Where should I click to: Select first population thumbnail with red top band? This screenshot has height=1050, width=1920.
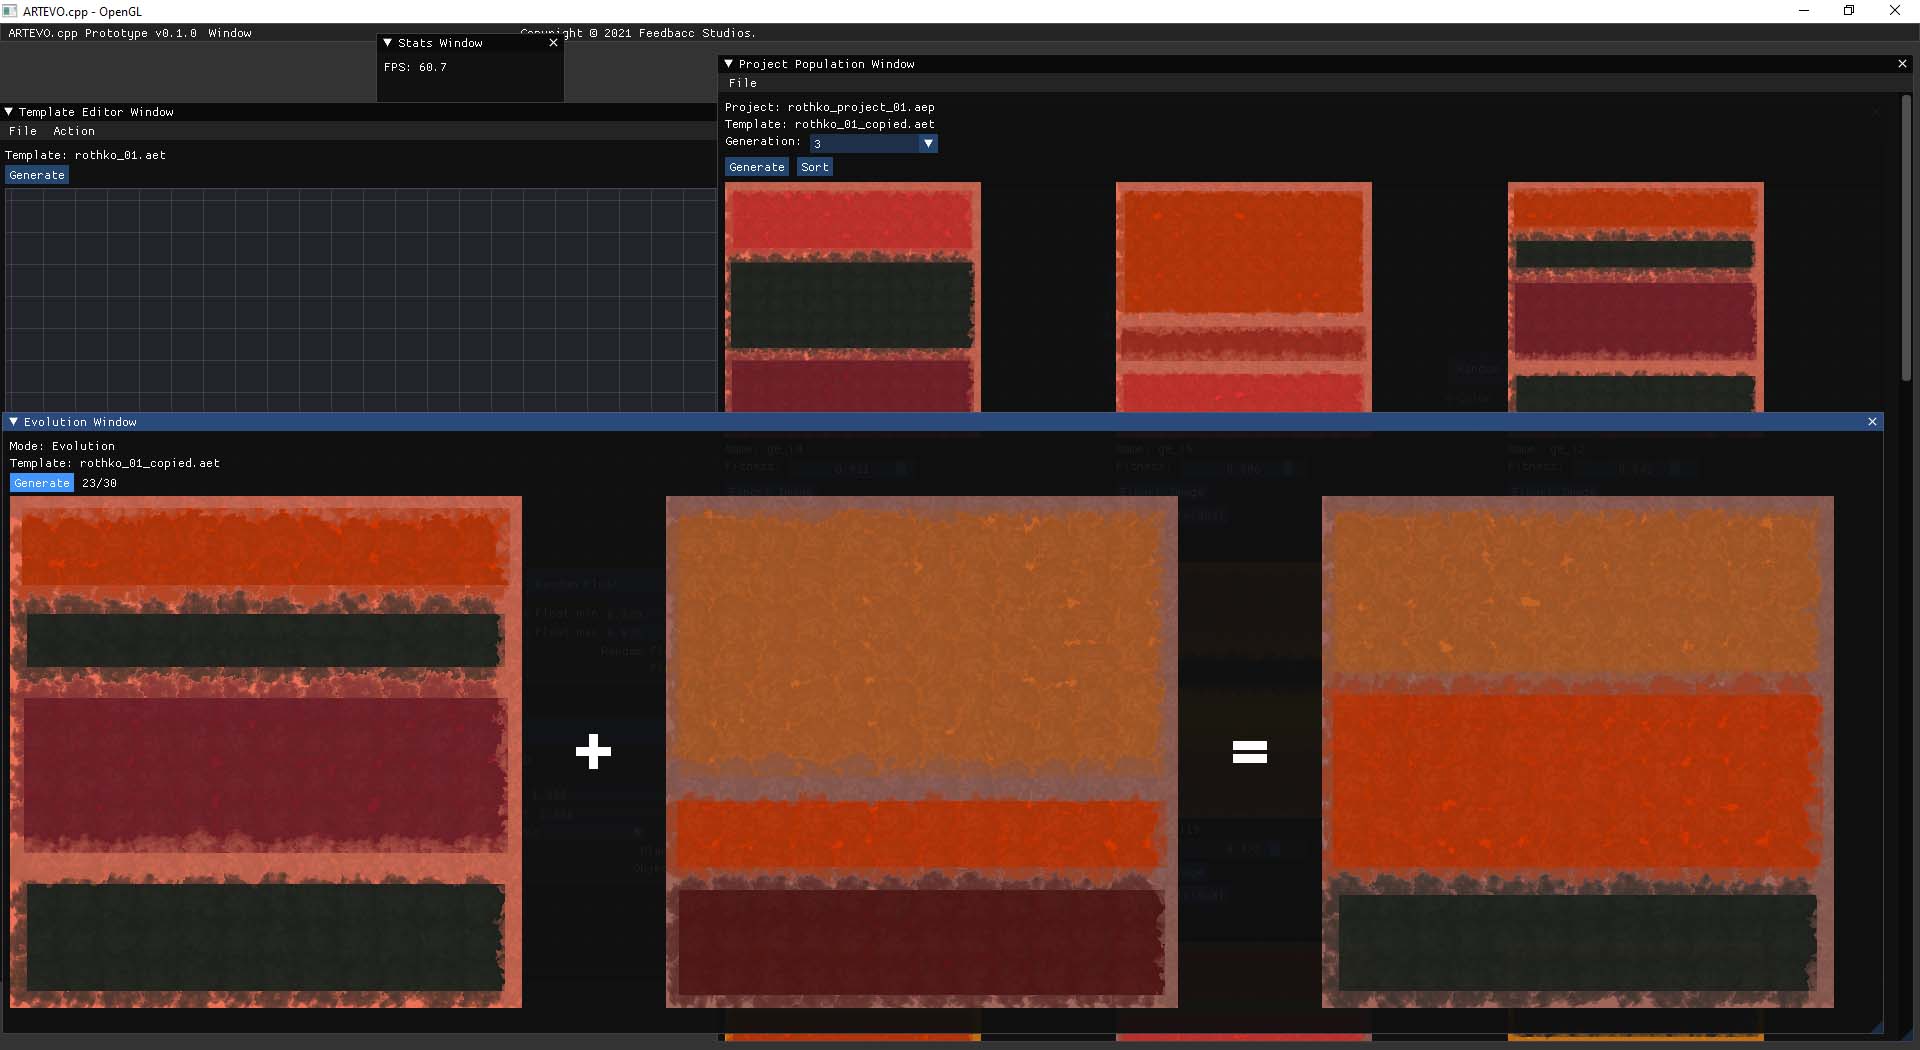tap(853, 297)
